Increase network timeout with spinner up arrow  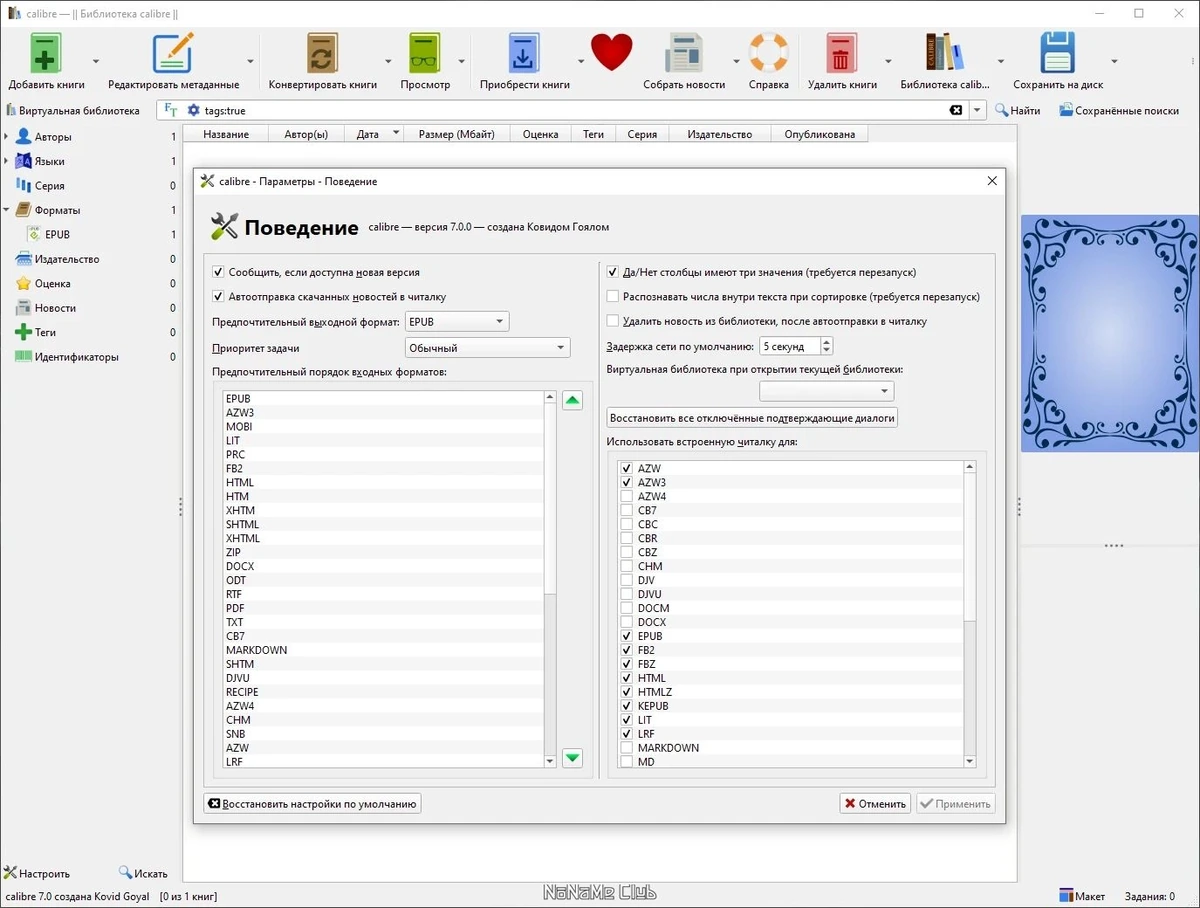click(x=826, y=342)
